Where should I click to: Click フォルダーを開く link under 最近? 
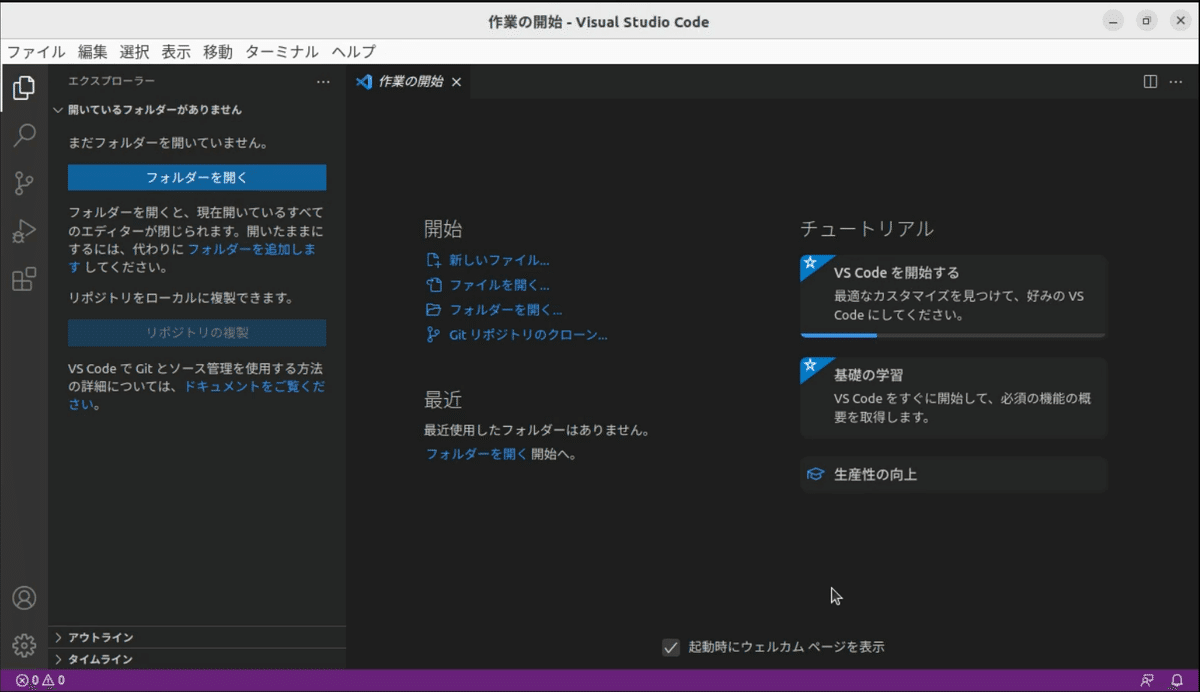pyautogui.click(x=476, y=453)
